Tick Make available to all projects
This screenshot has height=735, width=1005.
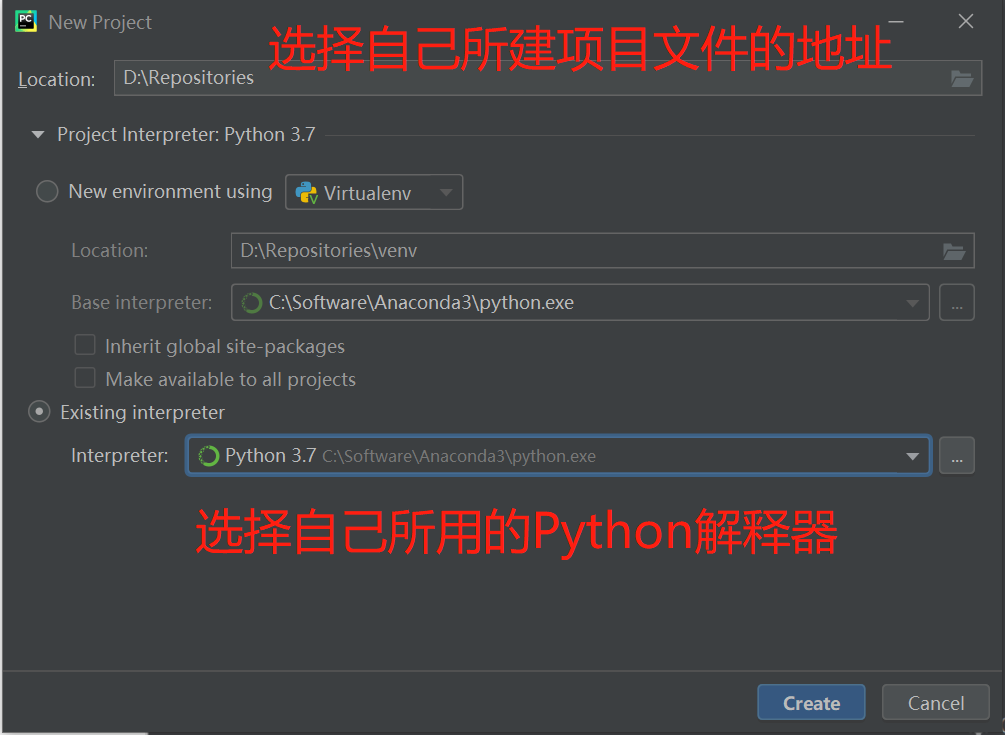(x=86, y=379)
